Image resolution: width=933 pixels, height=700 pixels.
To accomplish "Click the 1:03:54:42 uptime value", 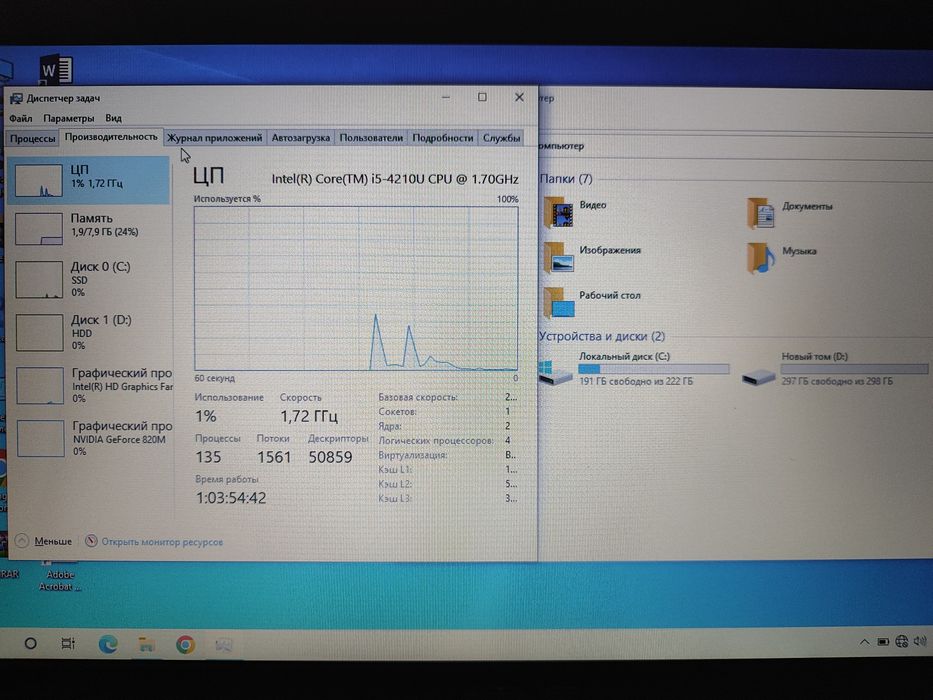I will pyautogui.click(x=231, y=498).
